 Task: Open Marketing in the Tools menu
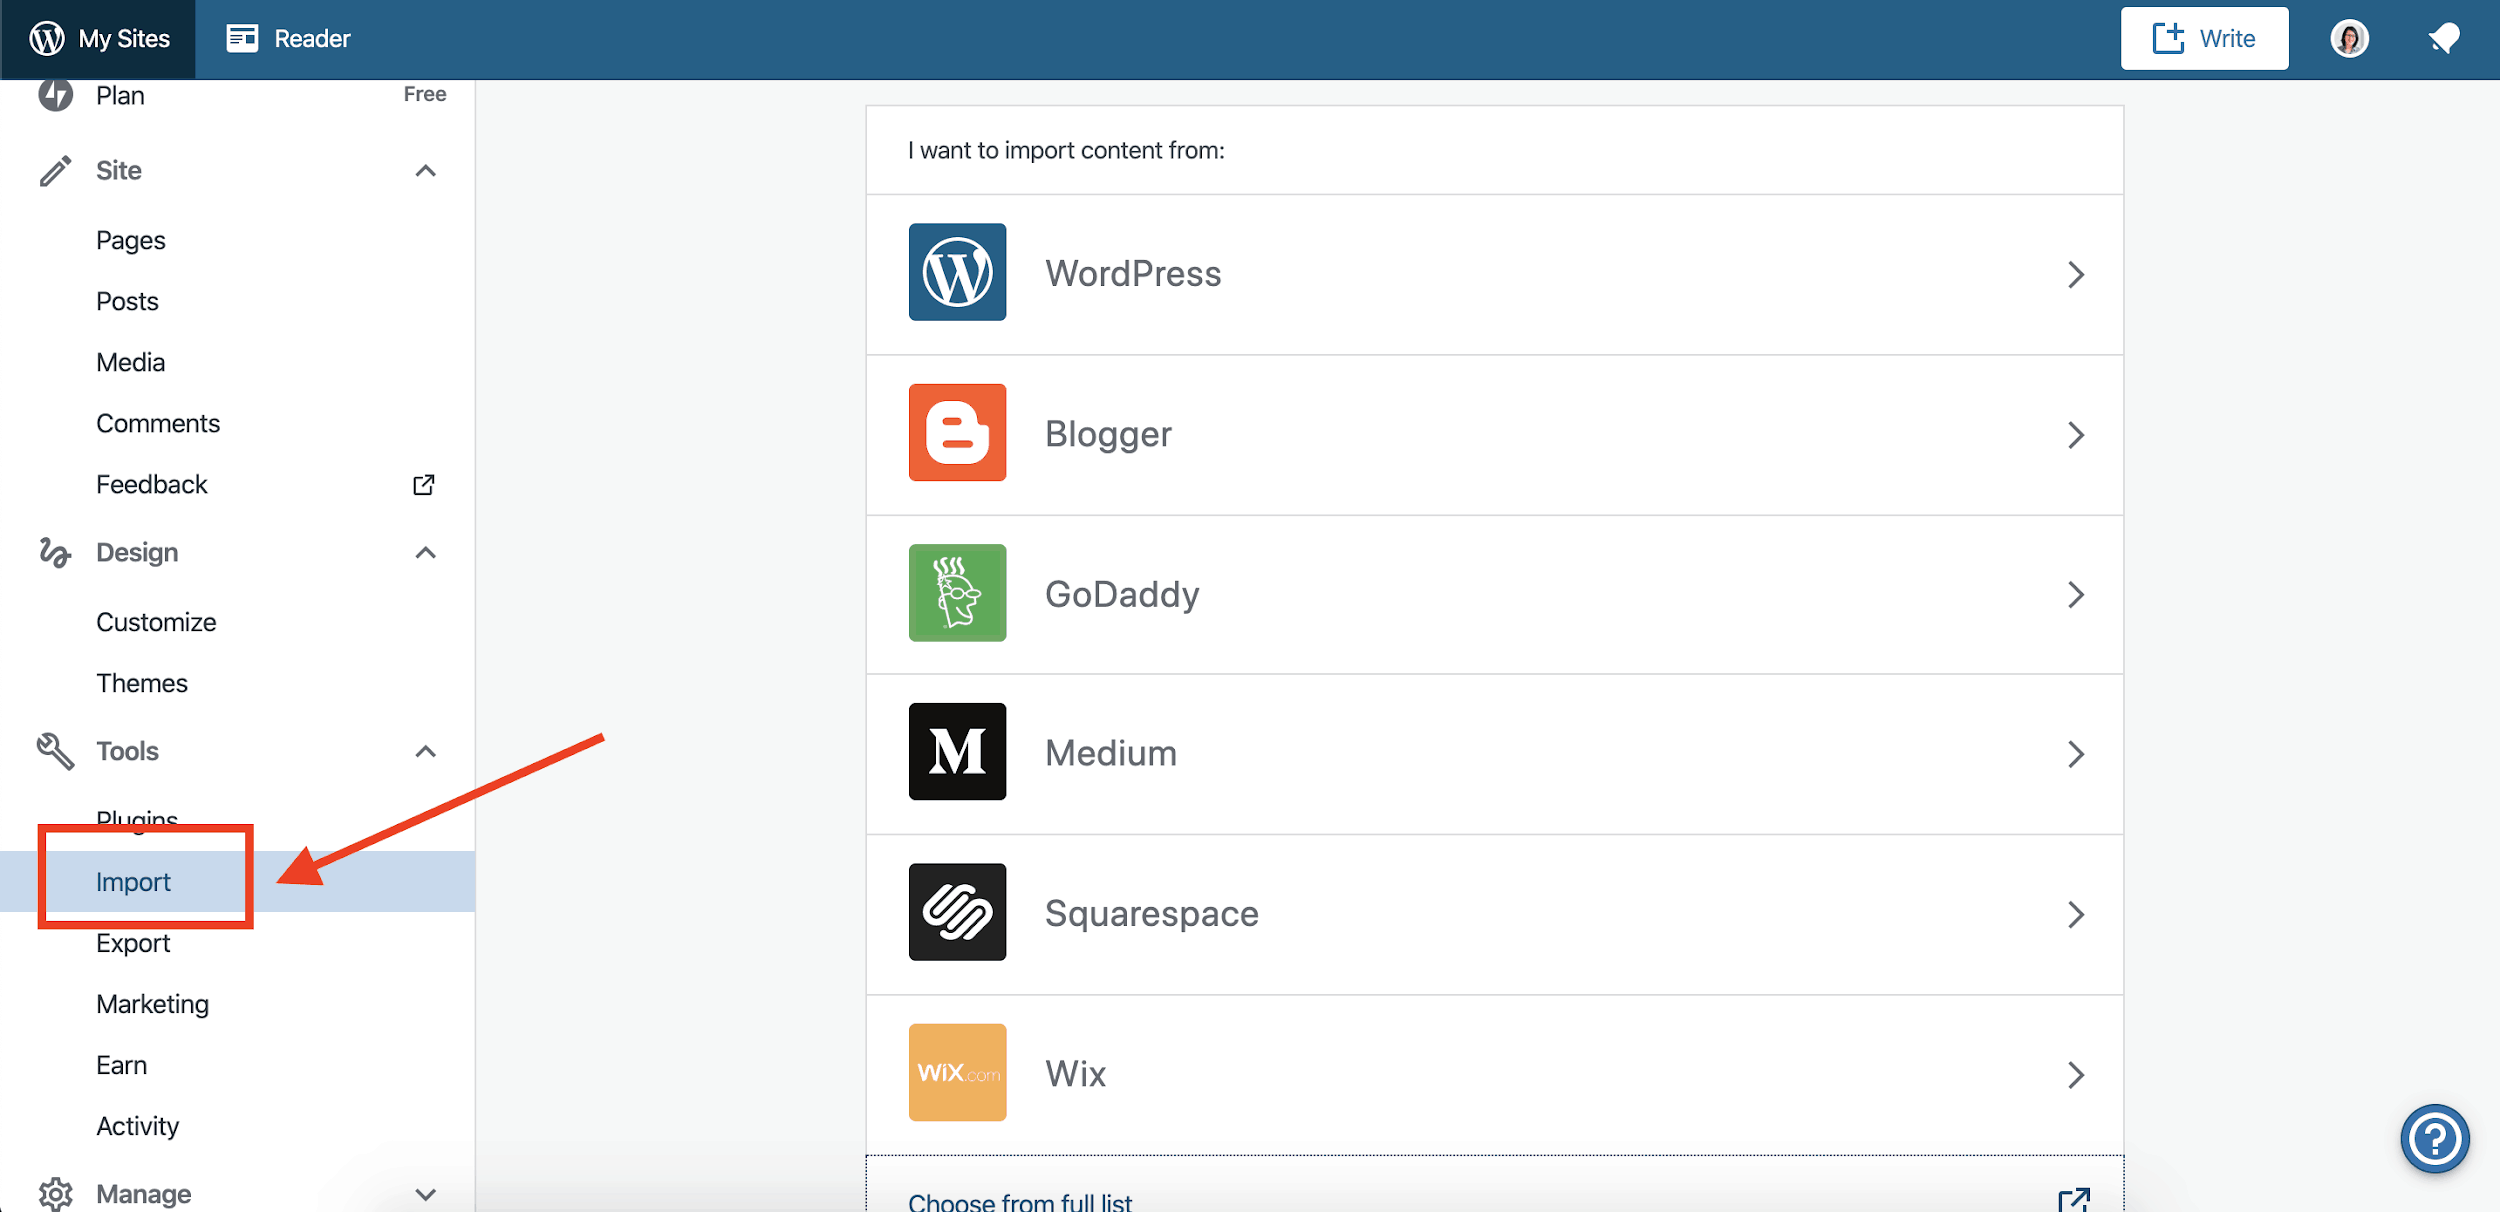coord(153,1004)
